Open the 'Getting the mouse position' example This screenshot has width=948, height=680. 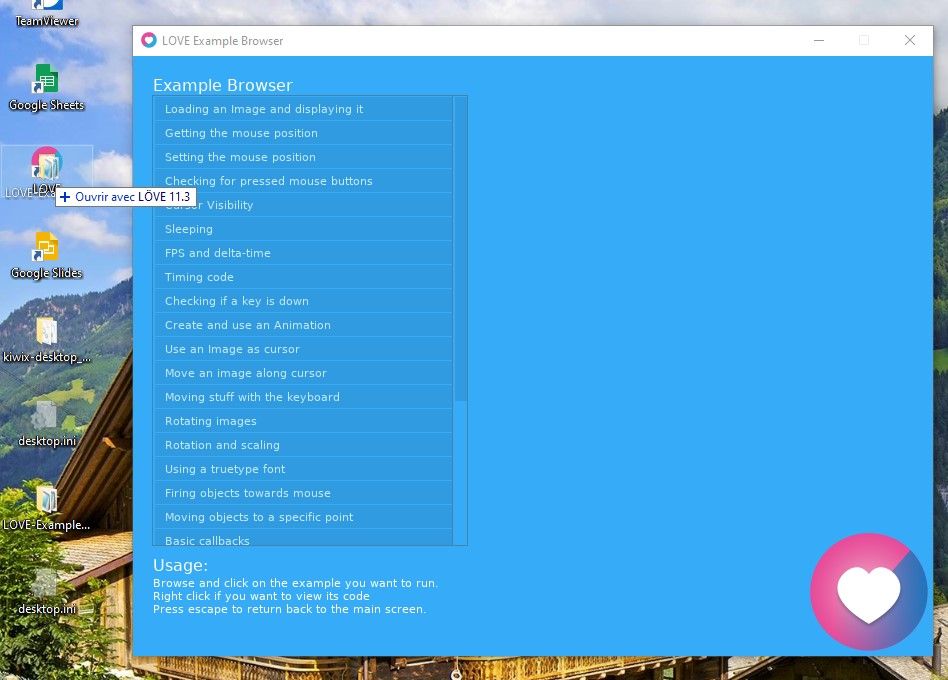click(x=304, y=133)
